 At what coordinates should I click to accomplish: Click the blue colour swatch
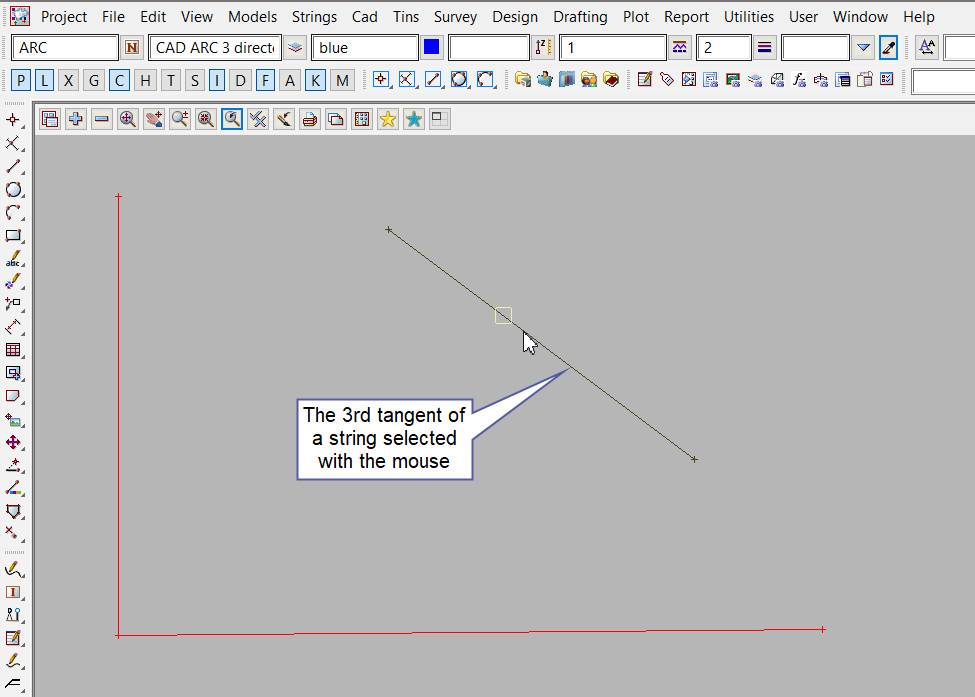tap(432, 48)
